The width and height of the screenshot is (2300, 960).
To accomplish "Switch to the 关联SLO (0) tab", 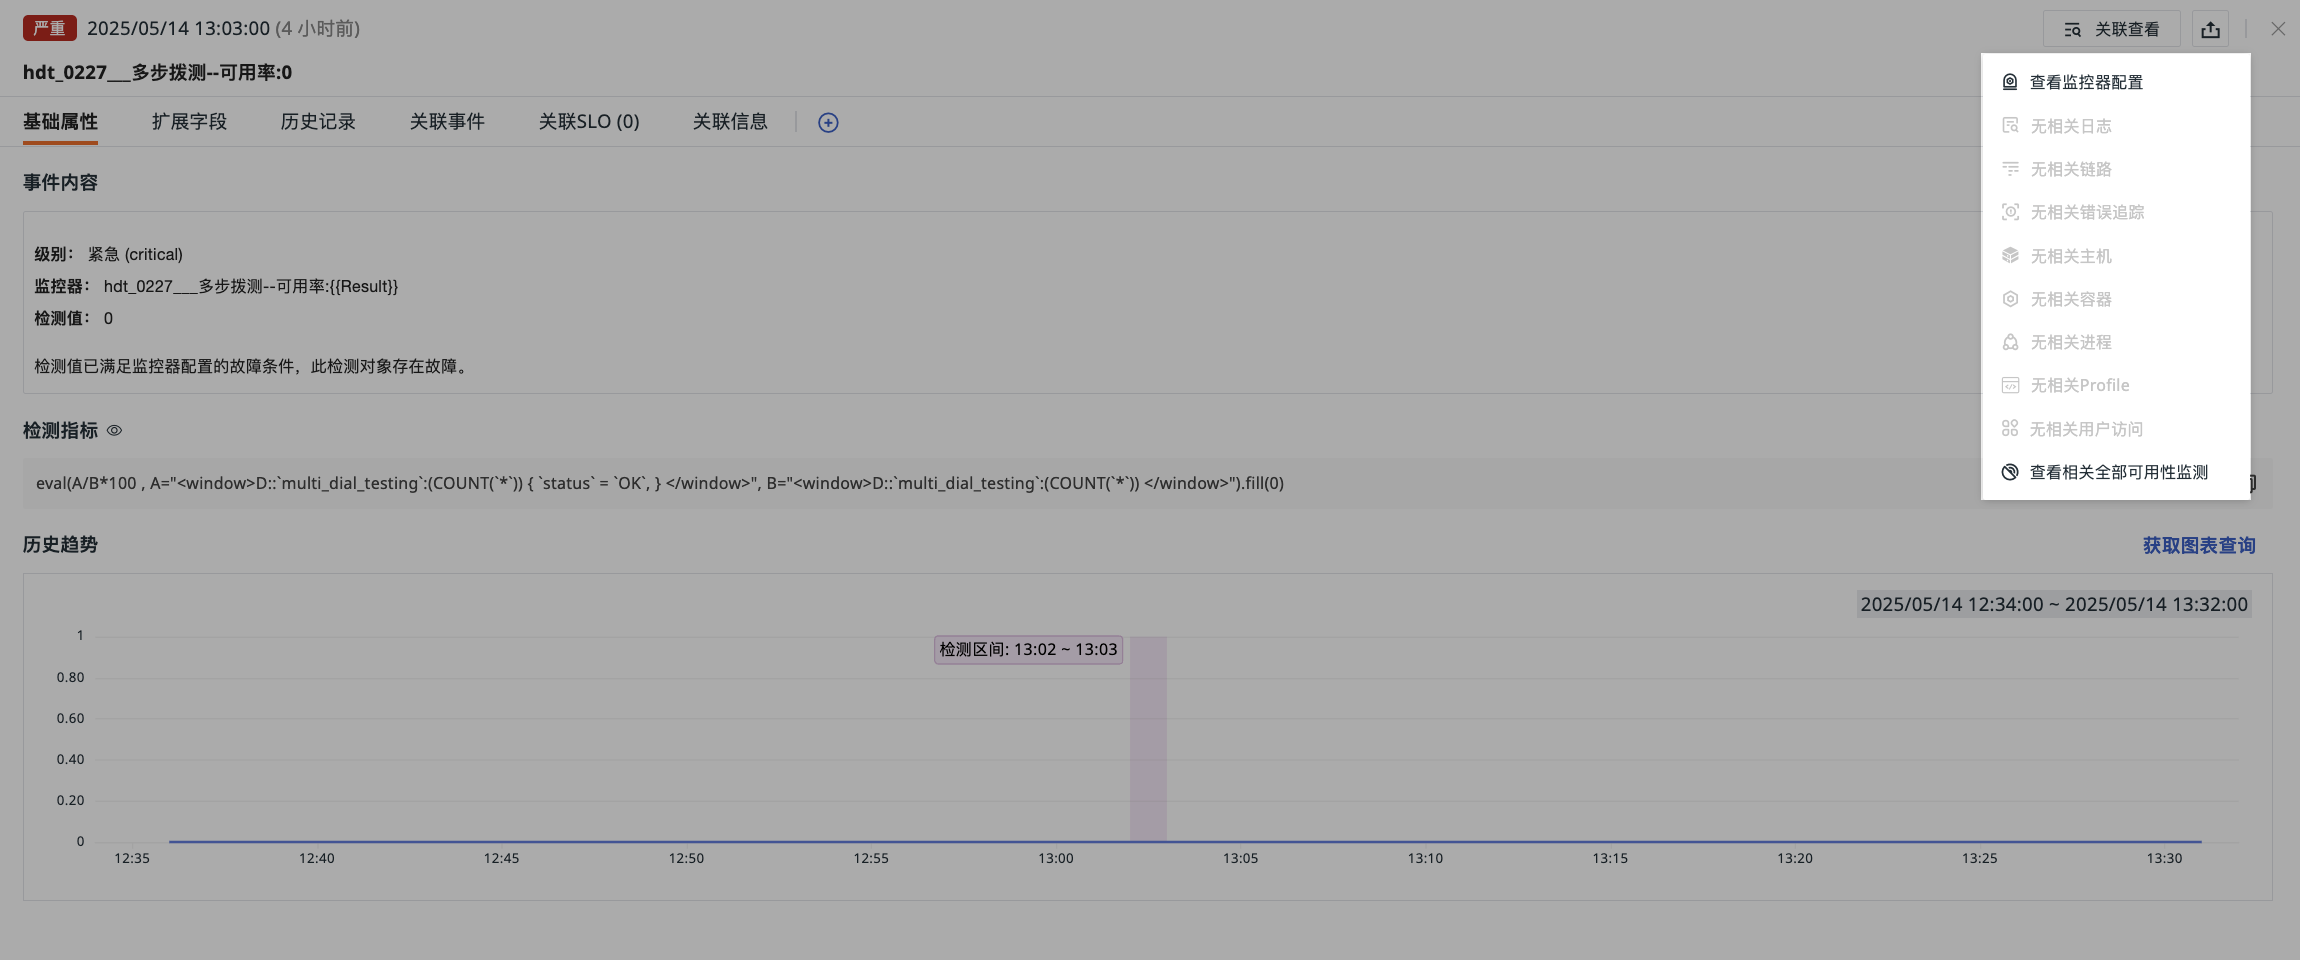I will 589,122.
